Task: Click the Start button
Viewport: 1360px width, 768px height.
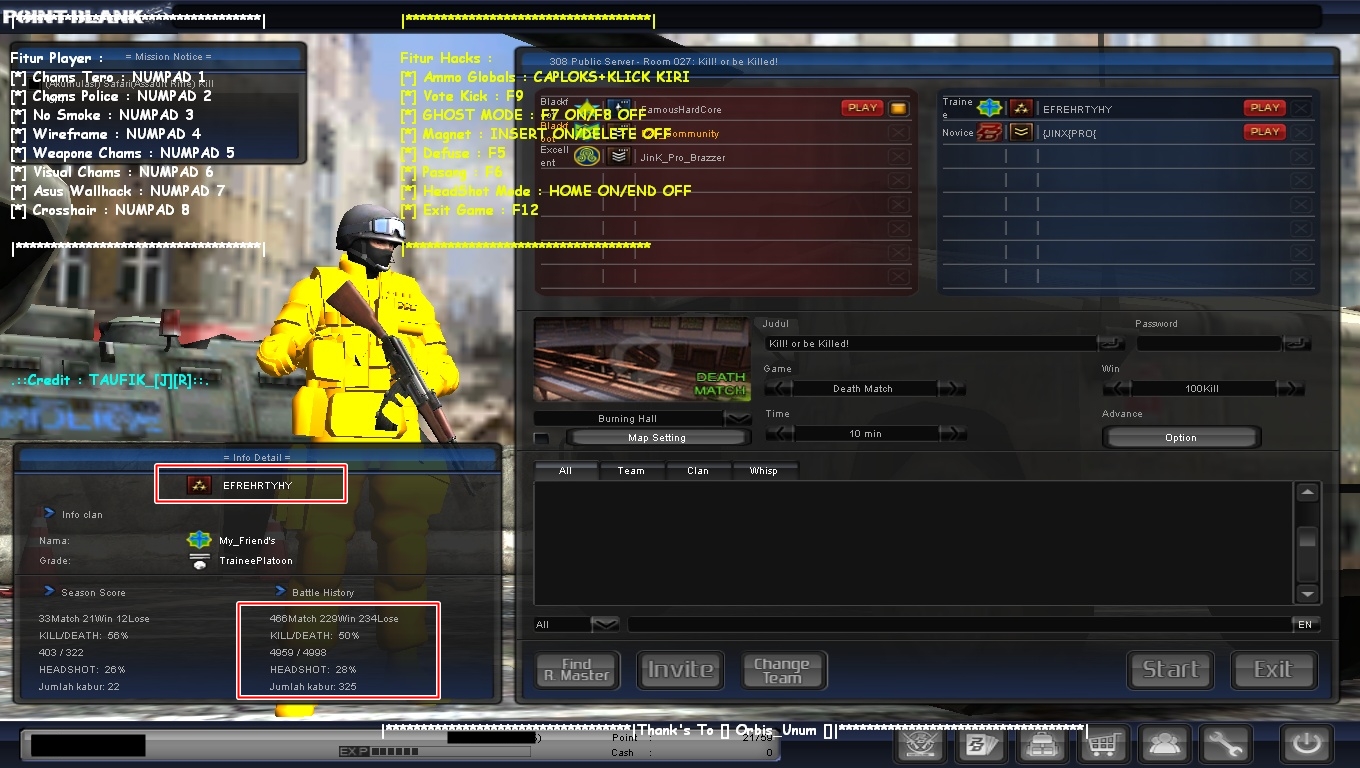Action: coord(1170,670)
